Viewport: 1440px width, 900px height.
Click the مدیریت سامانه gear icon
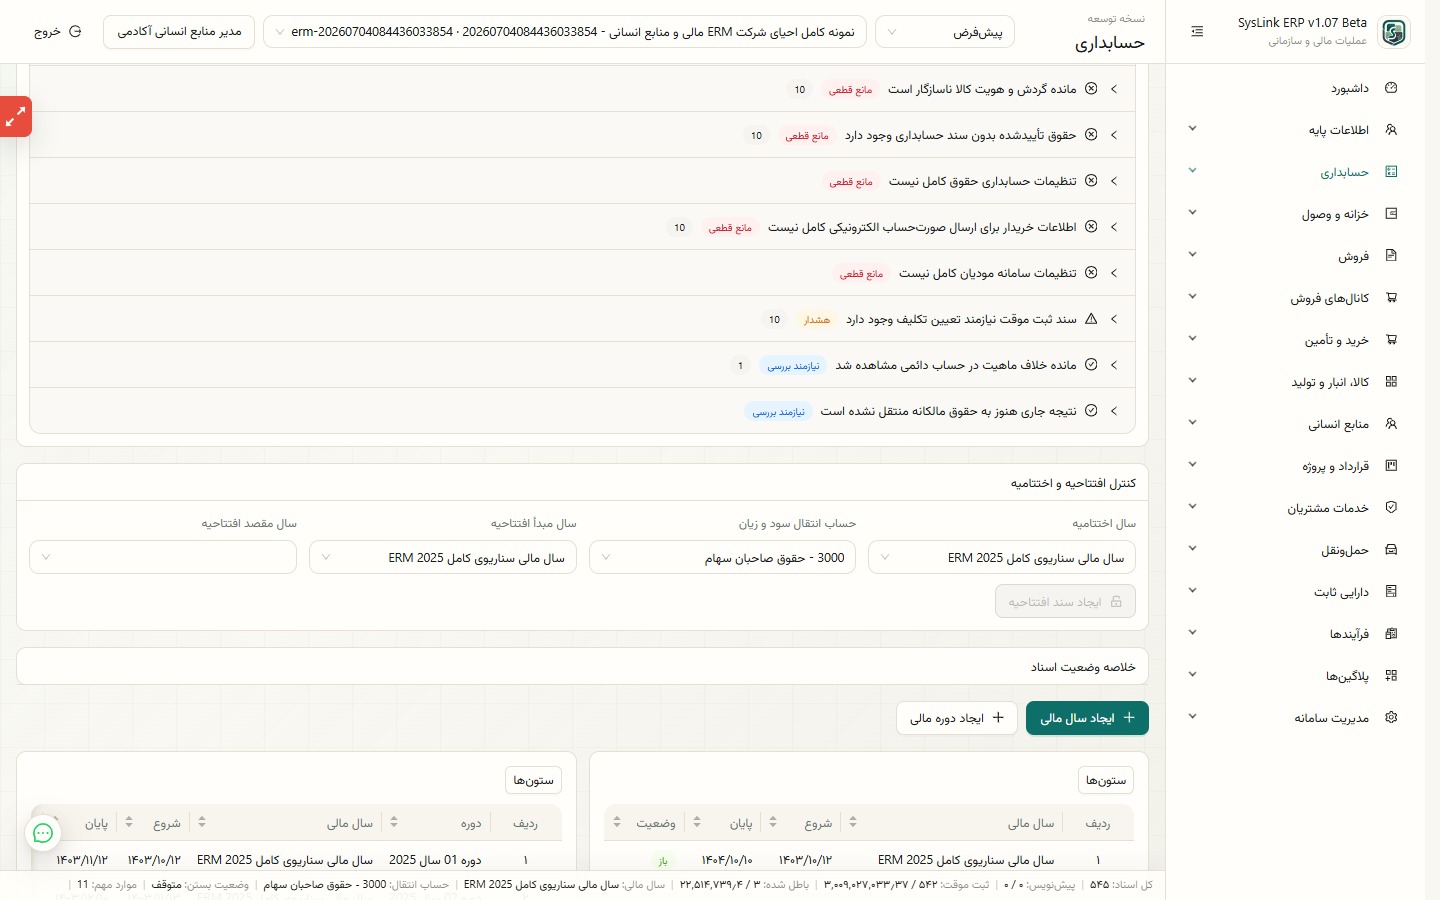pos(1391,718)
